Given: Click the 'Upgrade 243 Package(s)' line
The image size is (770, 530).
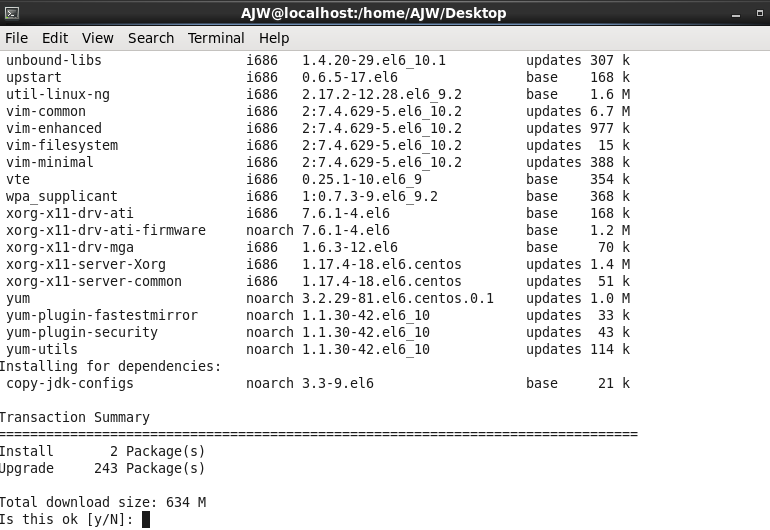Looking at the screenshot, I should pyautogui.click(x=102, y=469).
